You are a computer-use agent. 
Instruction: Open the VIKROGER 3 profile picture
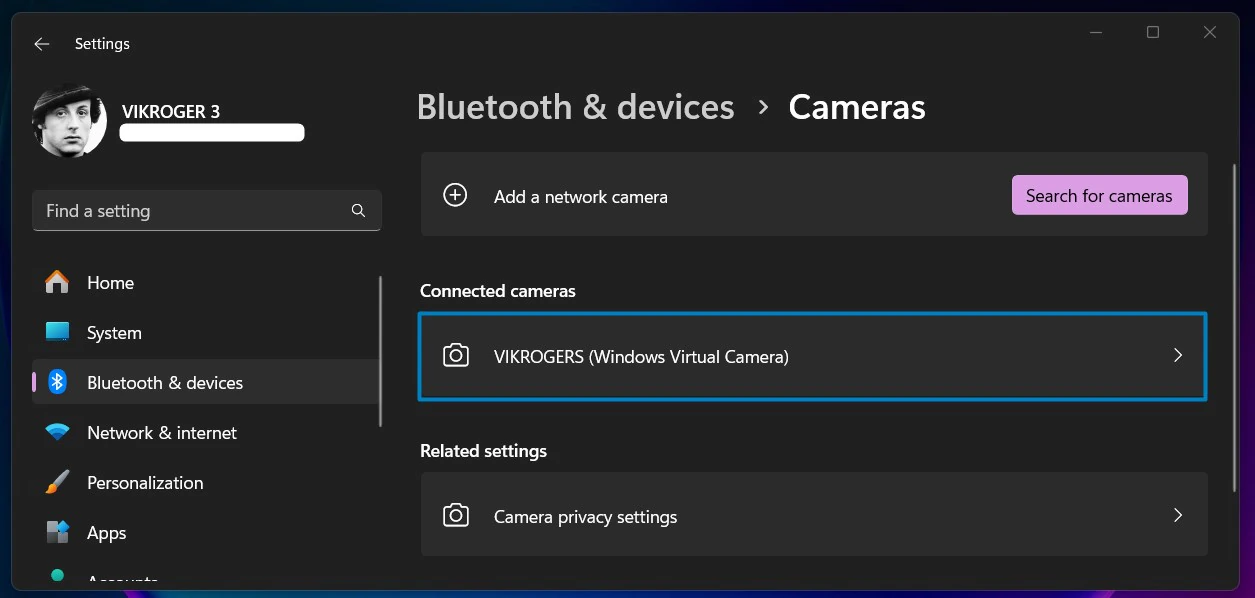click(70, 121)
